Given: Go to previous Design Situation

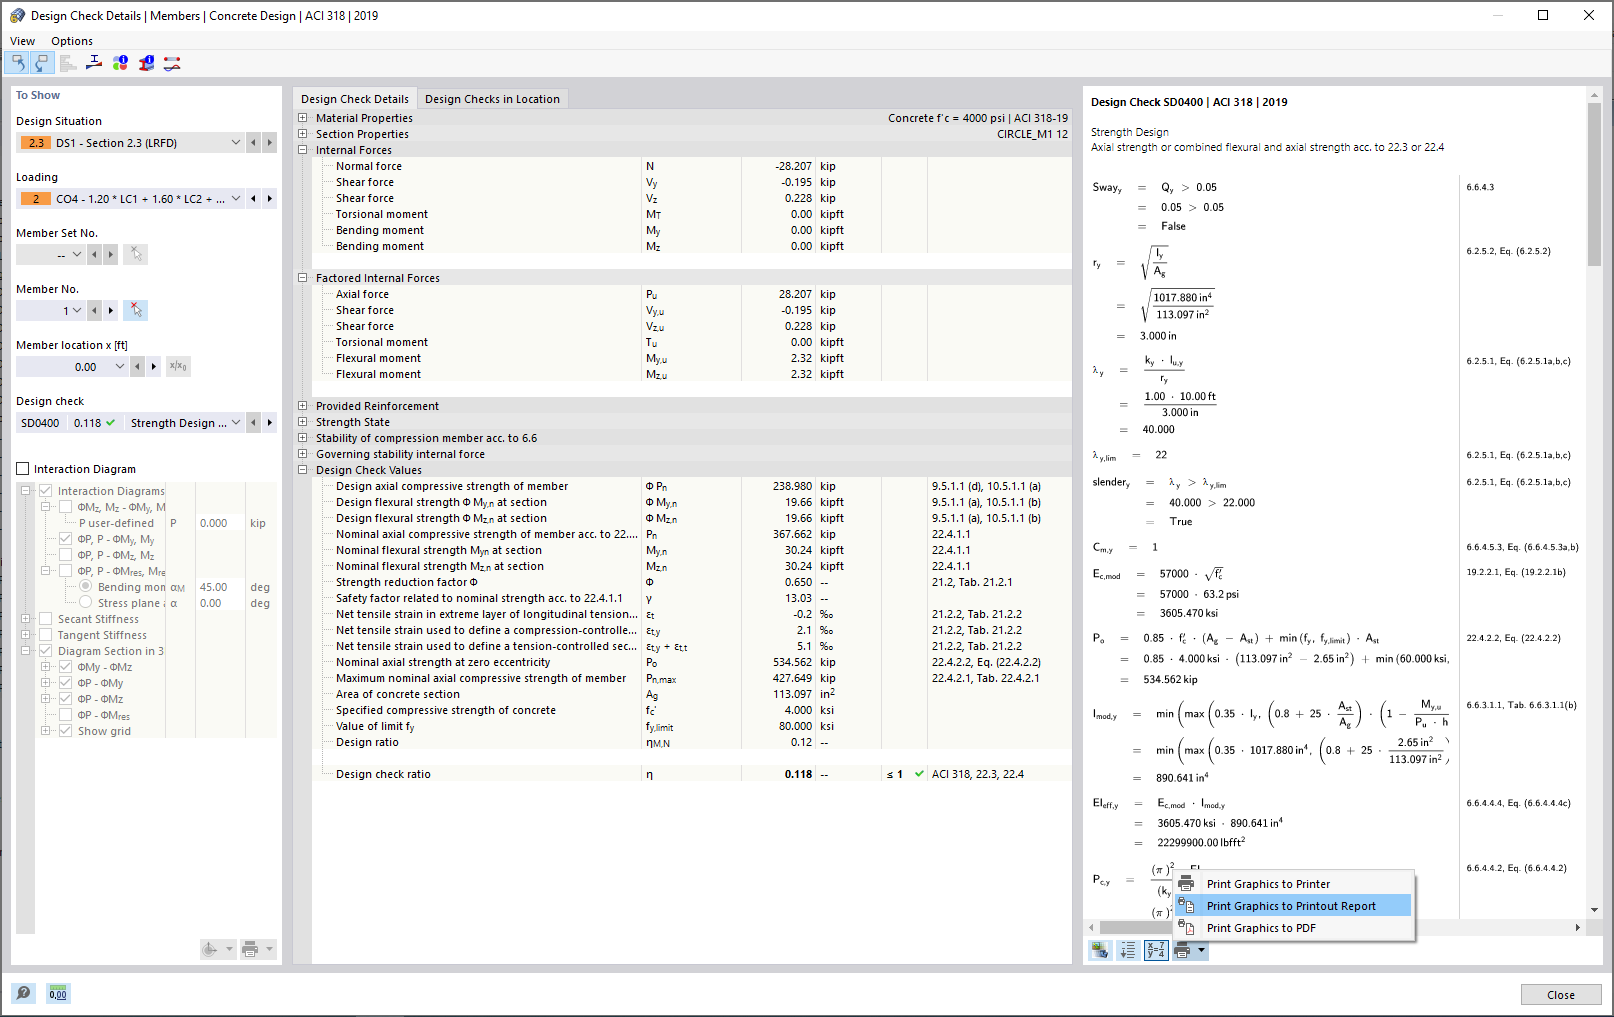Looking at the screenshot, I should coord(254,143).
